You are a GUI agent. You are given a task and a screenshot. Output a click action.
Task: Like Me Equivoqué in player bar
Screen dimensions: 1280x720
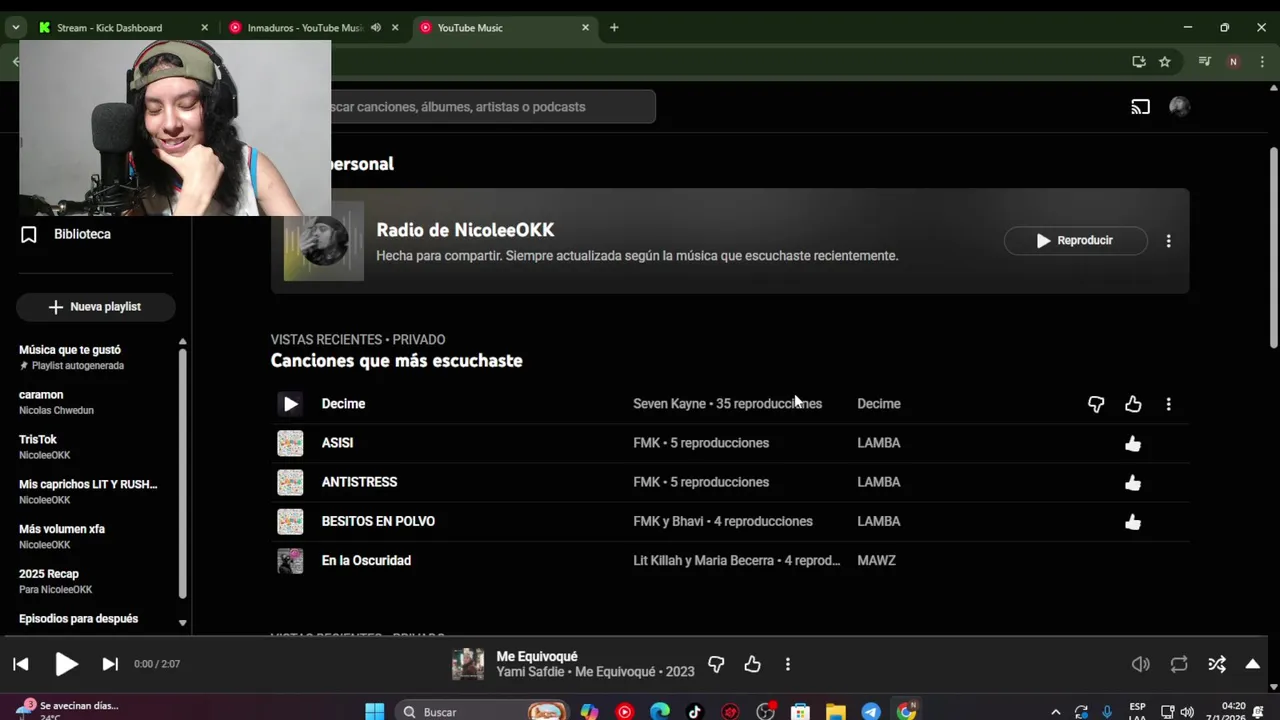[752, 664]
